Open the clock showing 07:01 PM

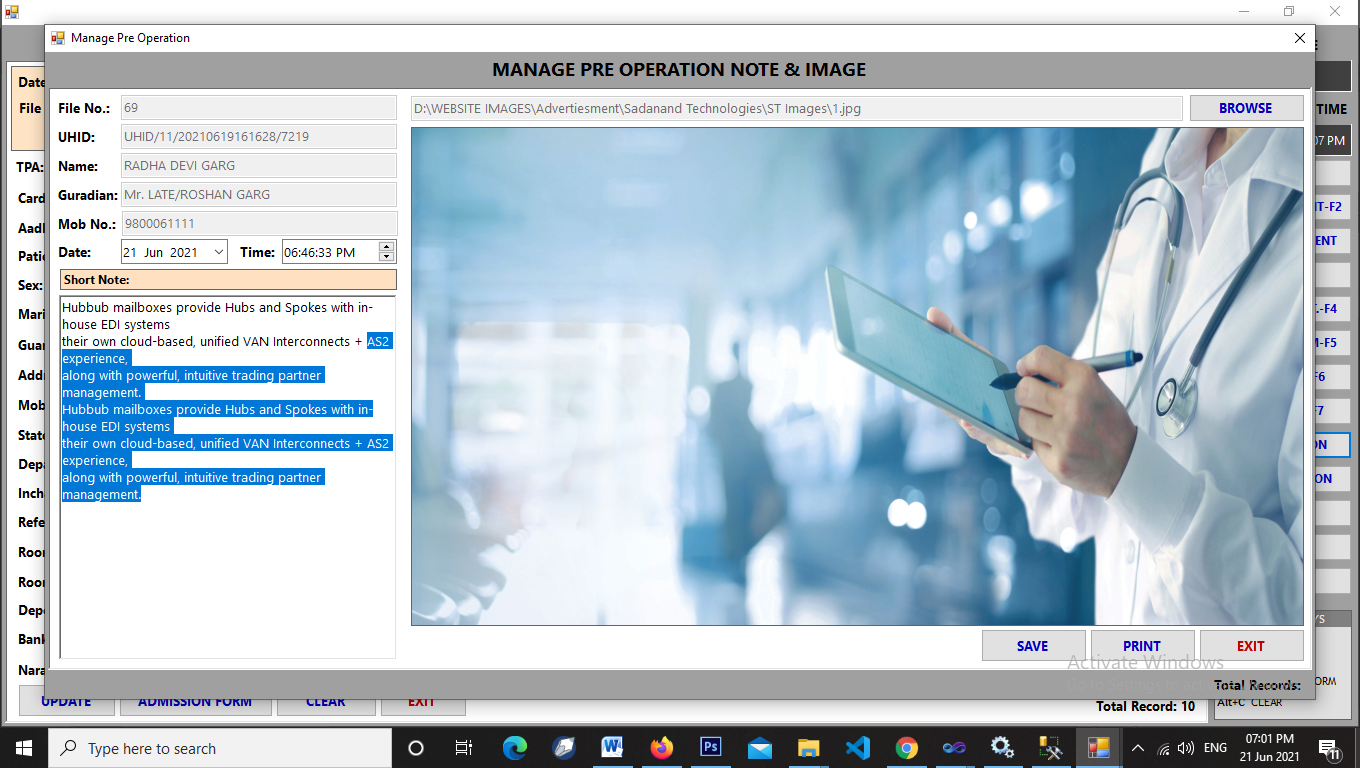coord(1270,748)
